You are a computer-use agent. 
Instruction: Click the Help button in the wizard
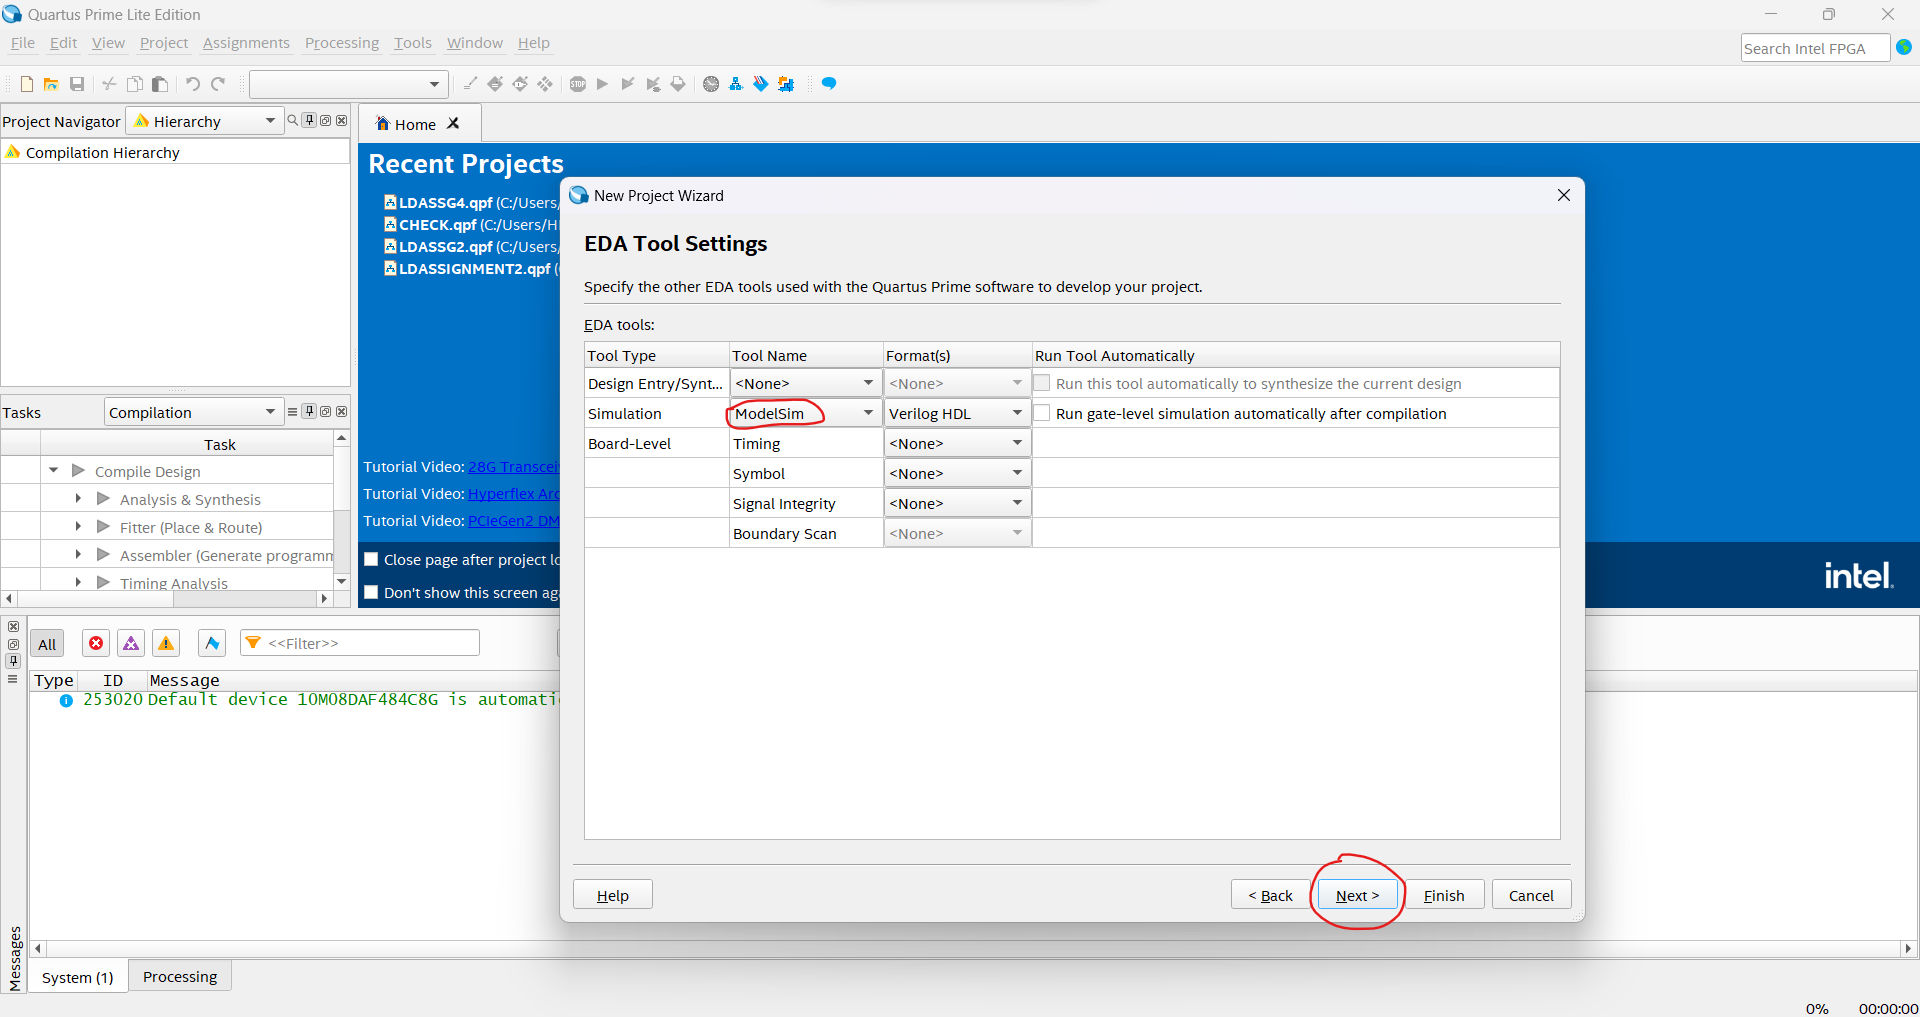pos(612,894)
